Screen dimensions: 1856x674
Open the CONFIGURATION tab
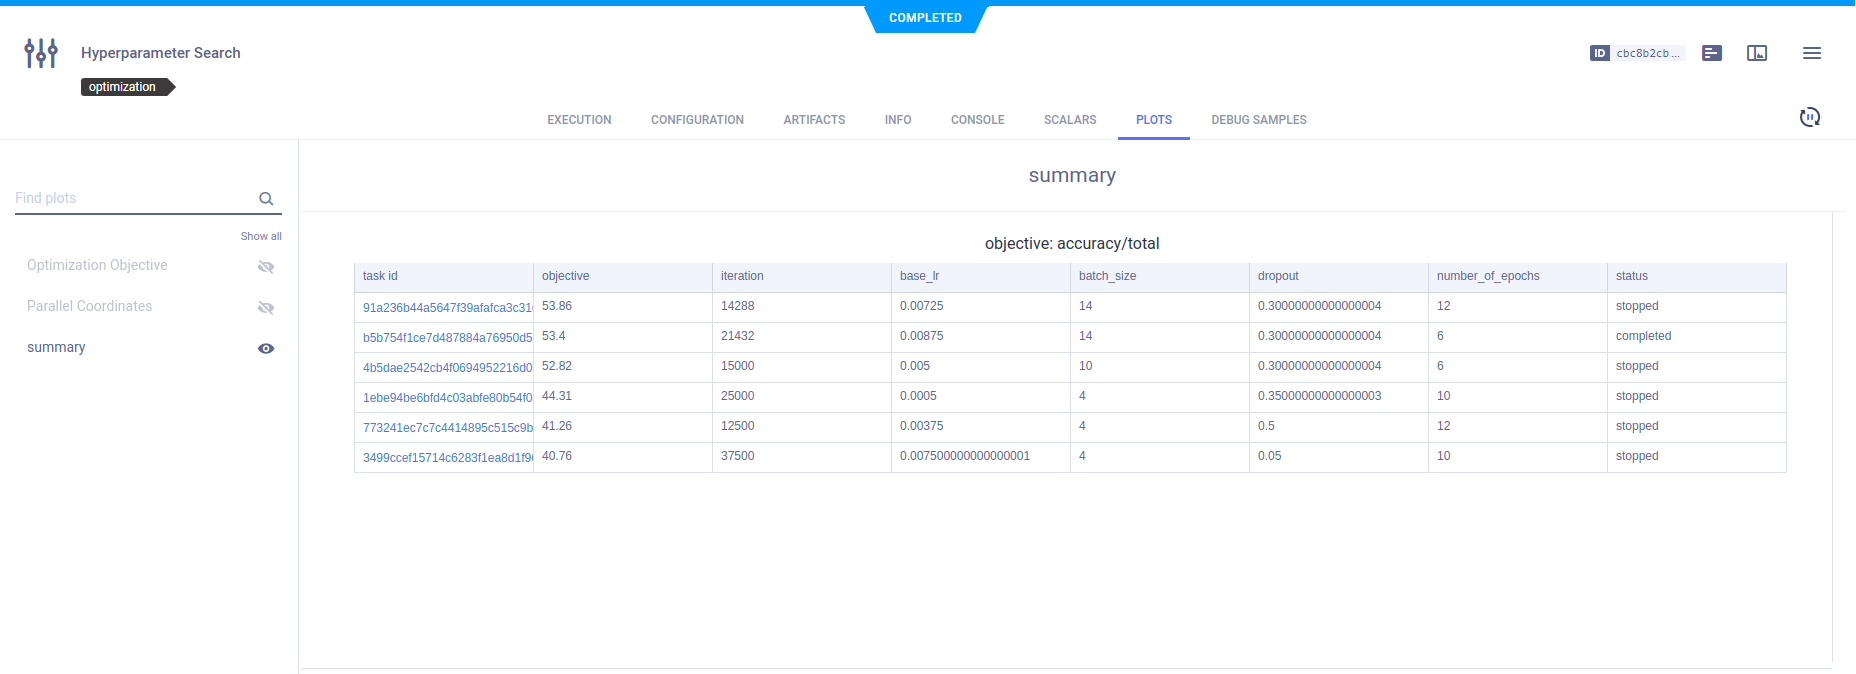coord(697,120)
